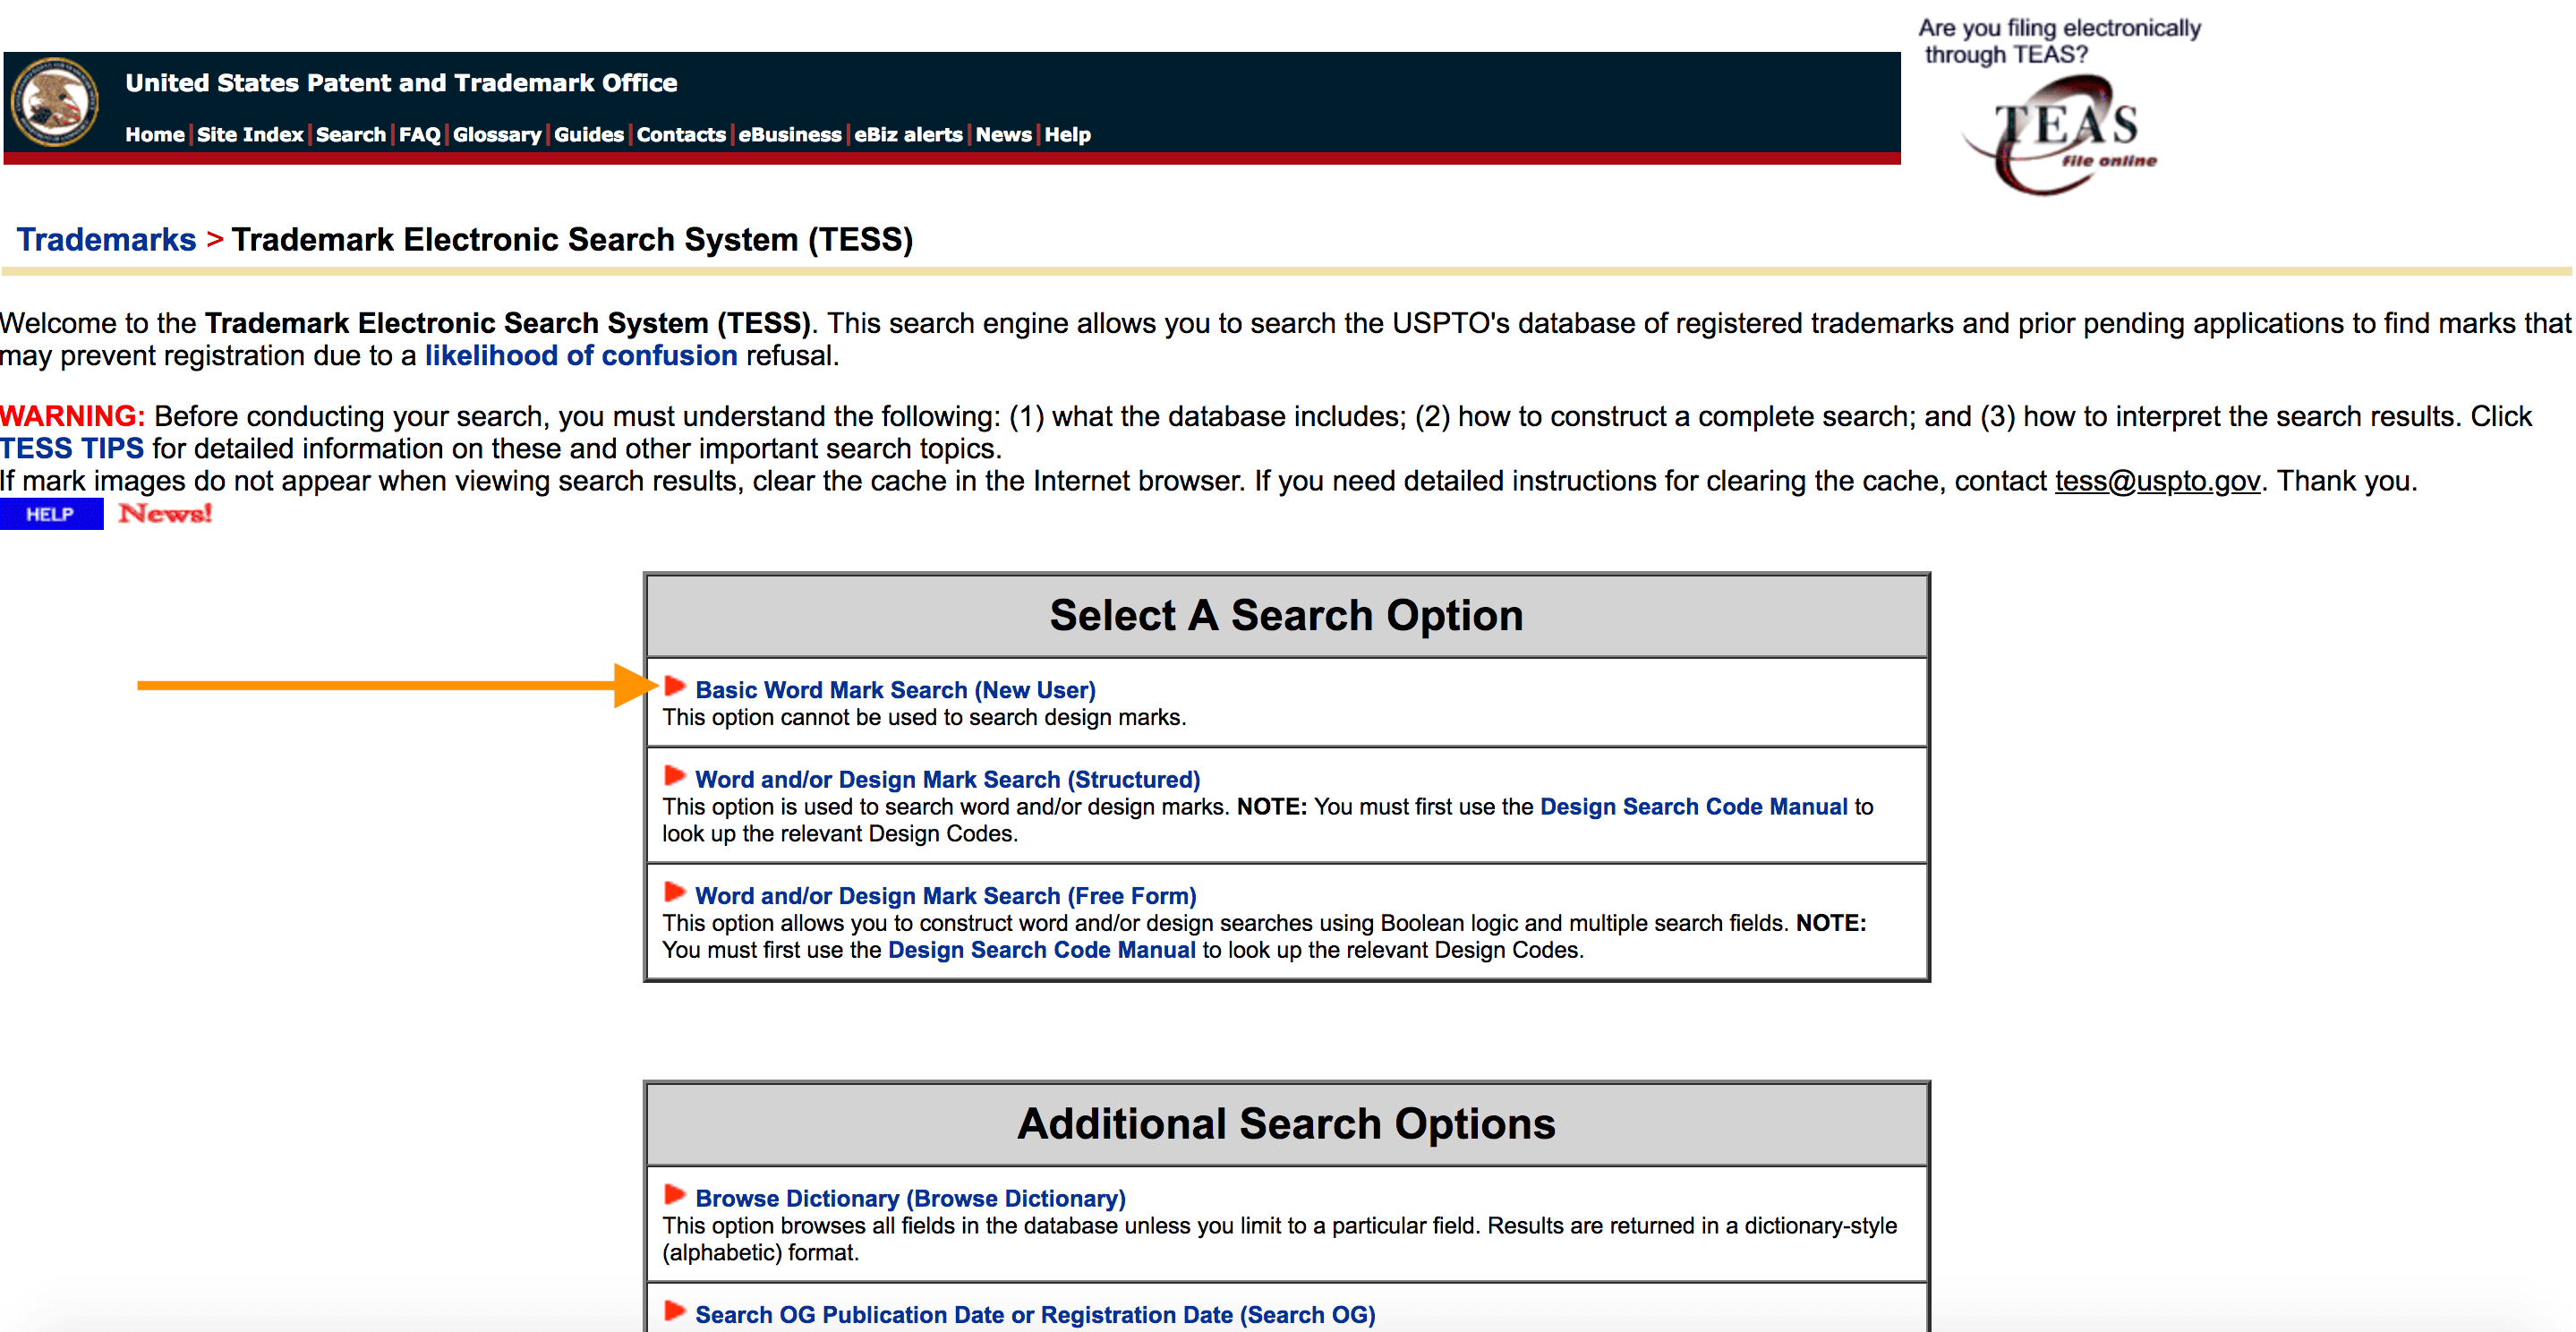This screenshot has height=1332, width=2576.
Task: Open Glossary in the top navigation
Action: (x=497, y=135)
